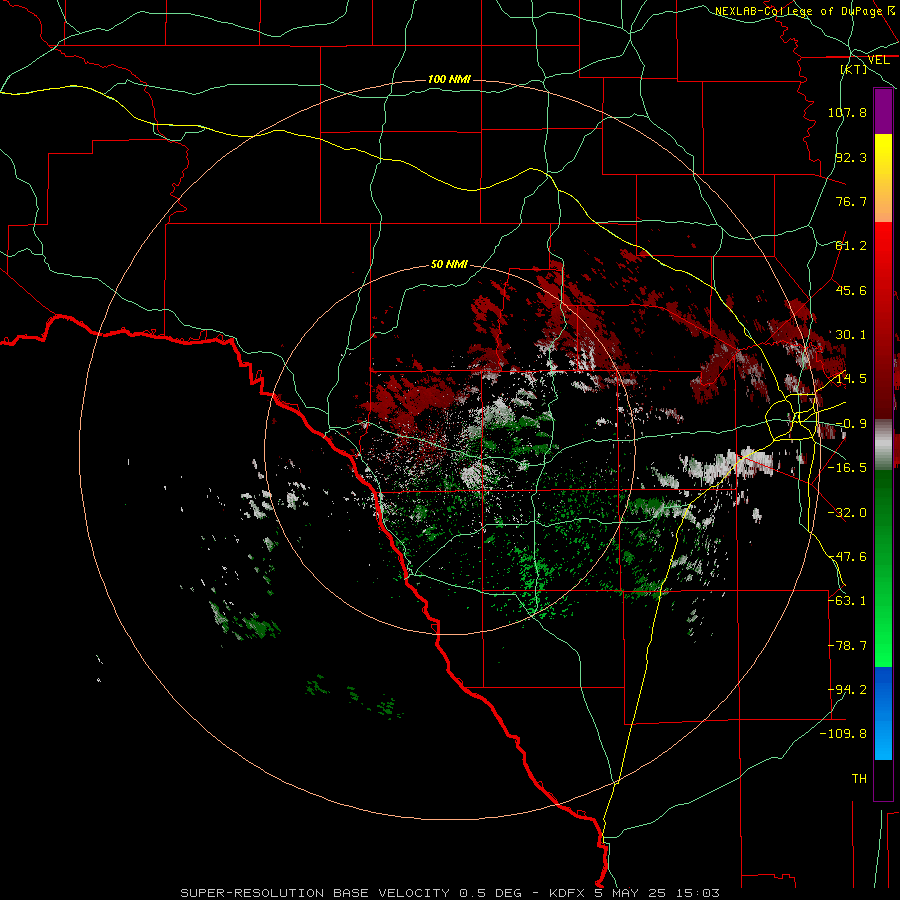
Task: Click the gray near-zero segment of the color bar
Action: pos(883,443)
